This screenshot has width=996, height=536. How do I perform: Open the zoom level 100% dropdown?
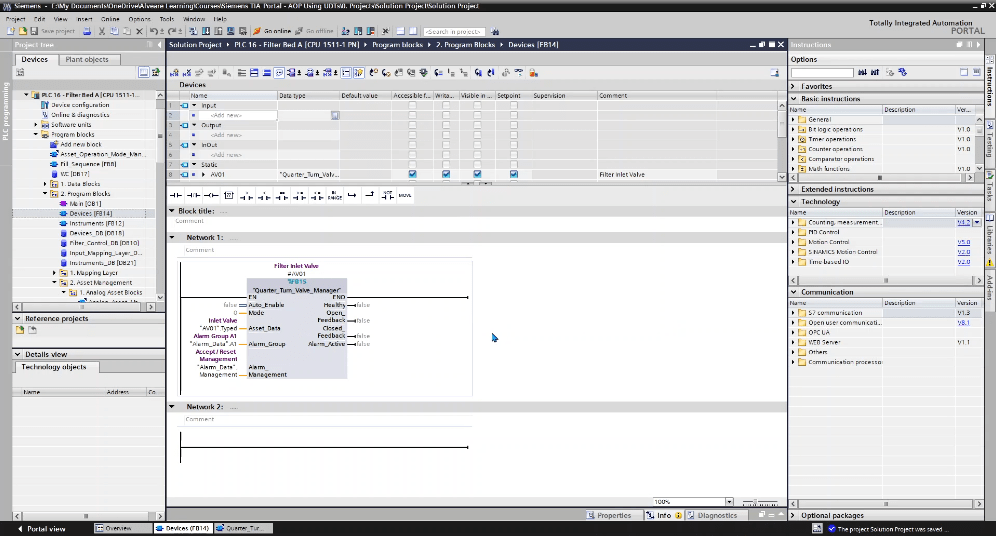click(x=729, y=502)
